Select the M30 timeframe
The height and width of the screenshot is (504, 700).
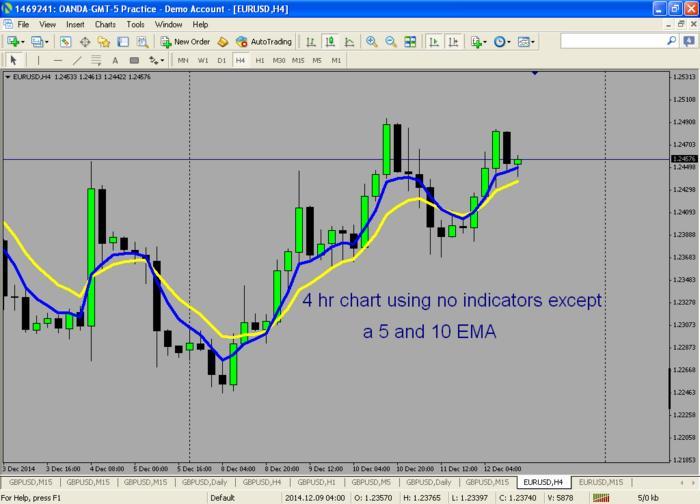pyautogui.click(x=279, y=60)
